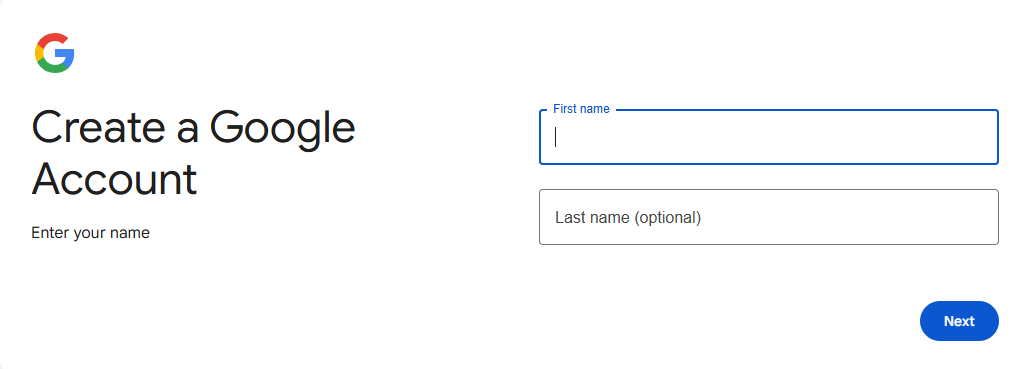The image size is (1024, 369).
Task: Click the floating First name label
Action: point(581,109)
